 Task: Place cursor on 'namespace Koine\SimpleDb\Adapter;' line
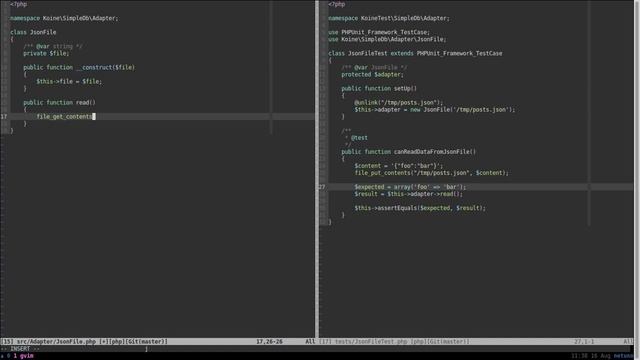point(64,18)
